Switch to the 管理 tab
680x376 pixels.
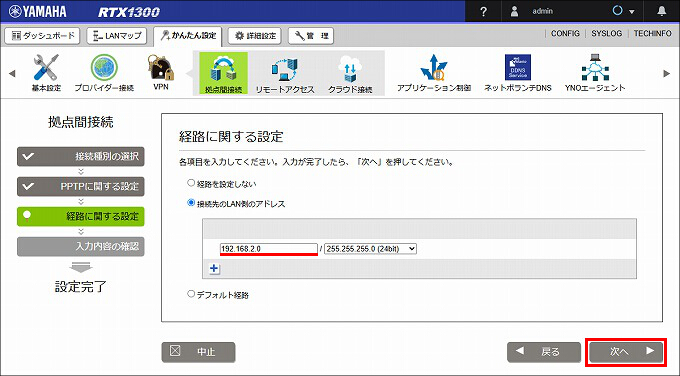coord(311,36)
